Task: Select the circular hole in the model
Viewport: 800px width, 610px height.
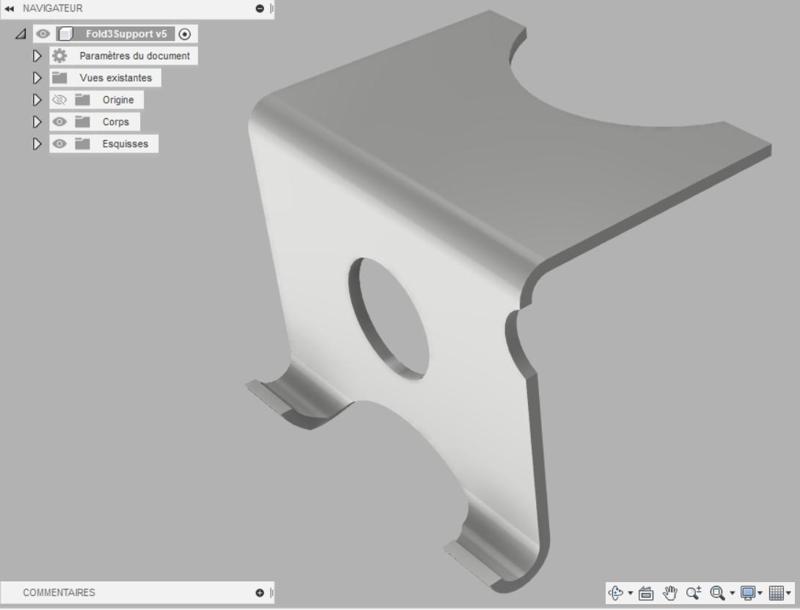Action: 390,319
